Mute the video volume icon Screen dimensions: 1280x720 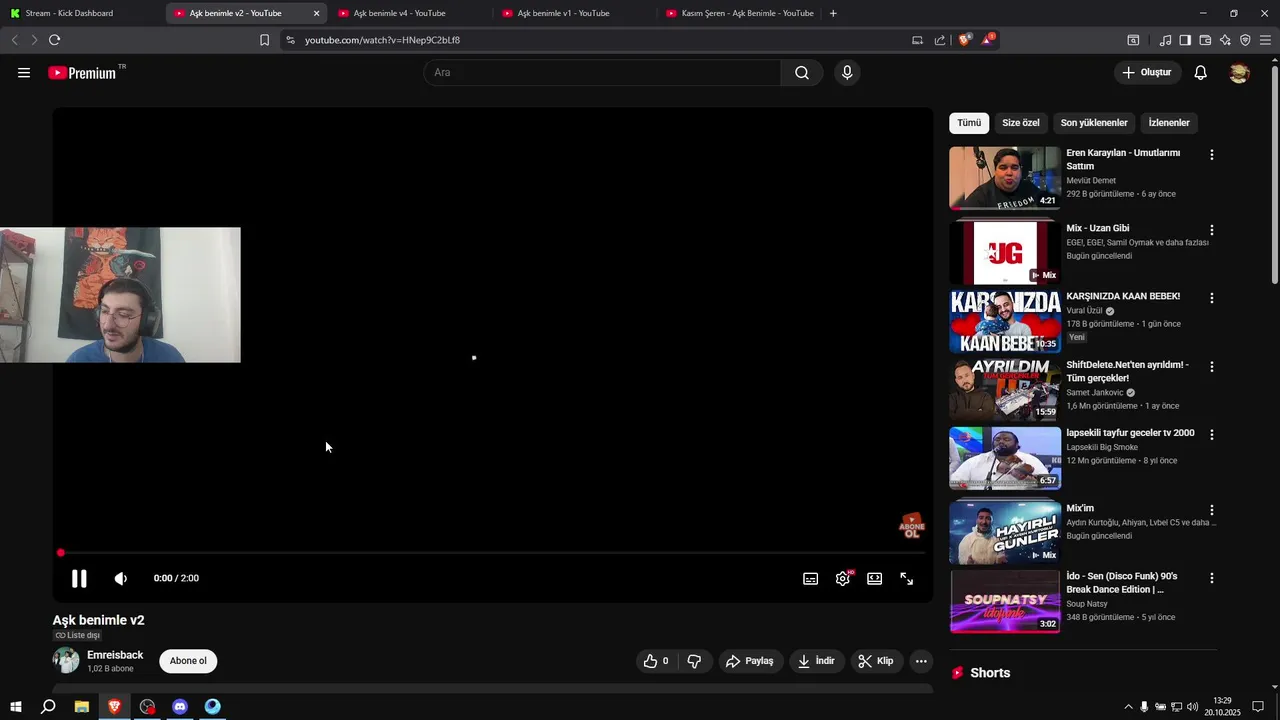121,578
